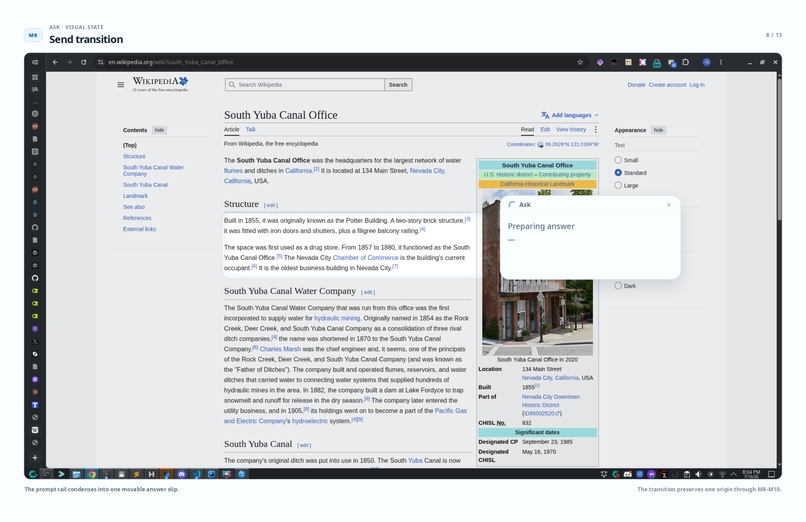Reload the Wikipedia page
This screenshot has height=522, width=806.
[x=83, y=62]
